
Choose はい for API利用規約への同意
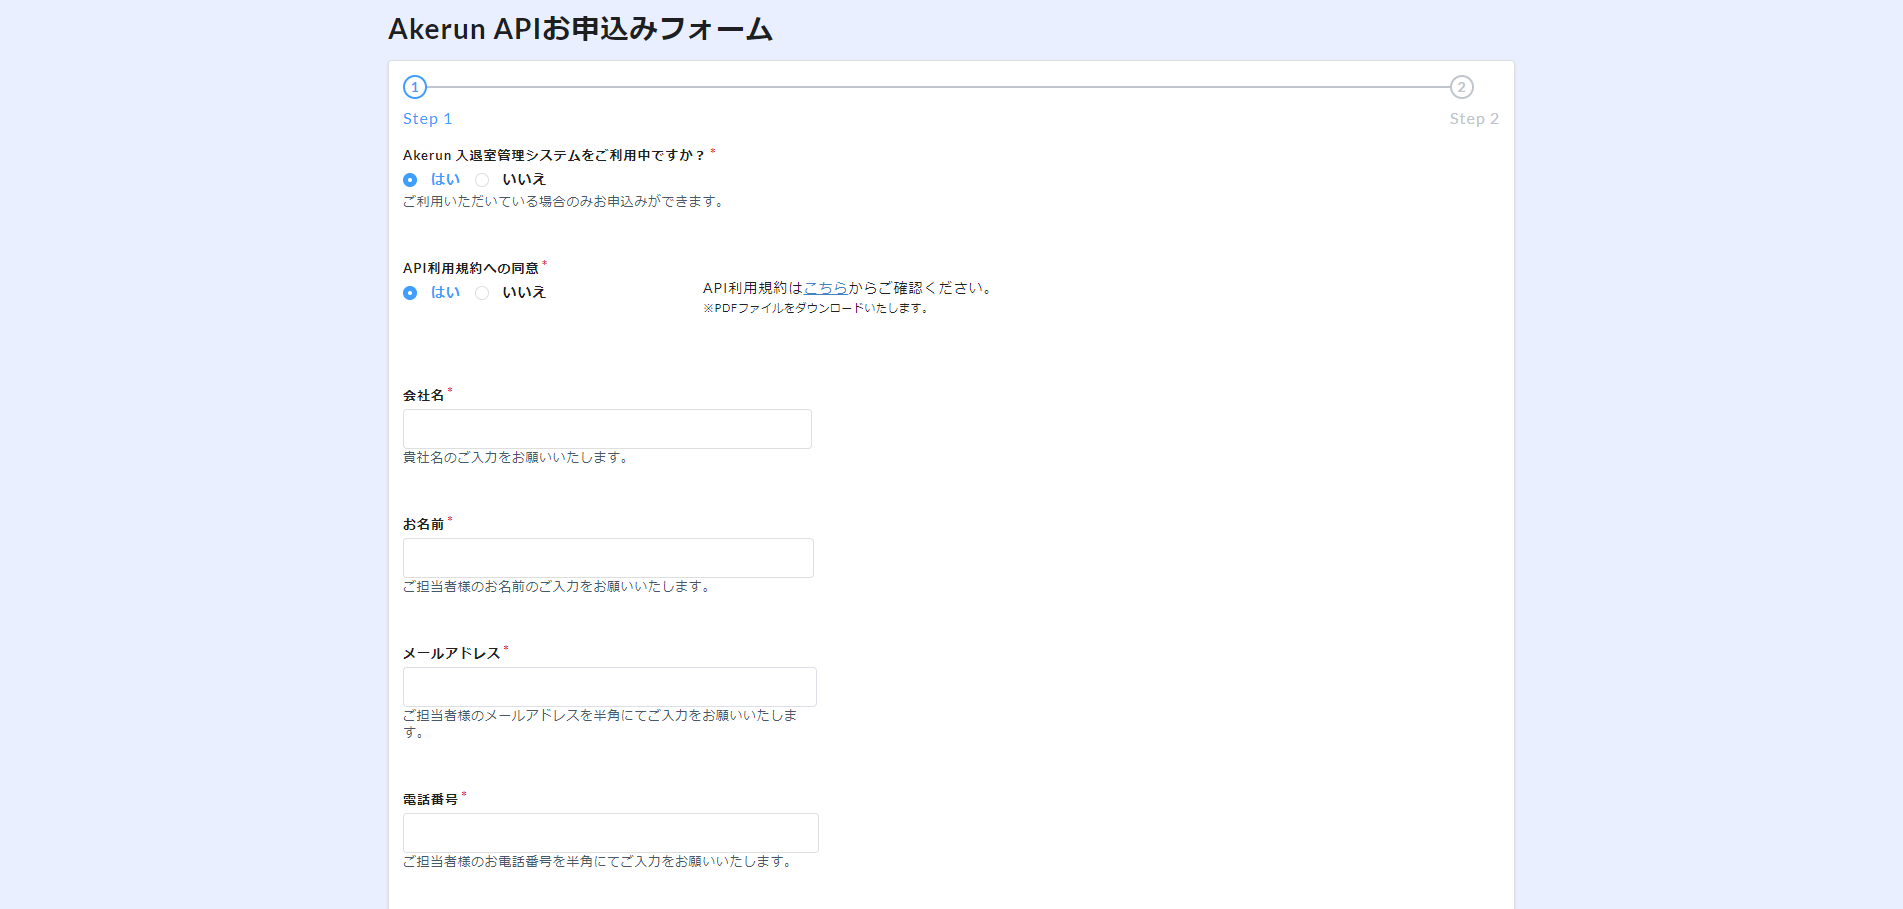[410, 293]
